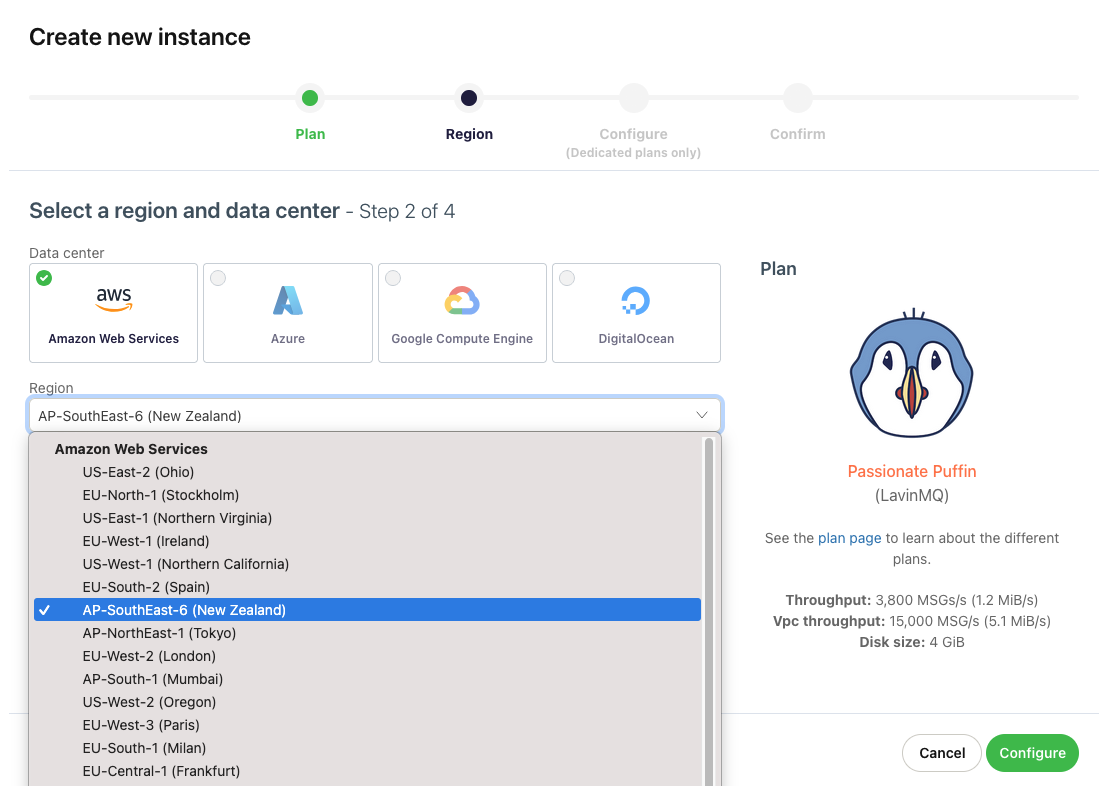1107x786 pixels.
Task: Choose AP-NorthEast-1 (Tokyo) from the region list
Action: (x=159, y=633)
